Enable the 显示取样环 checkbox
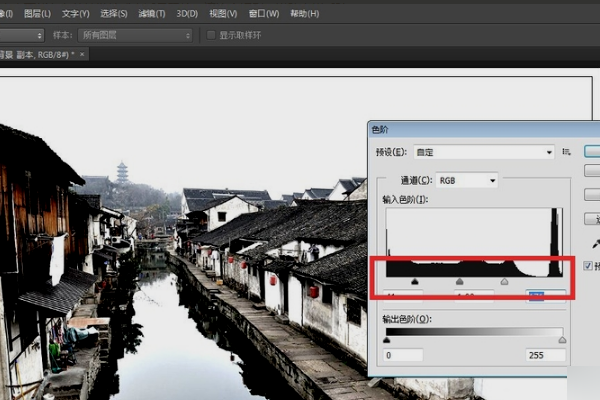Image resolution: width=600 pixels, height=400 pixels. pos(212,35)
